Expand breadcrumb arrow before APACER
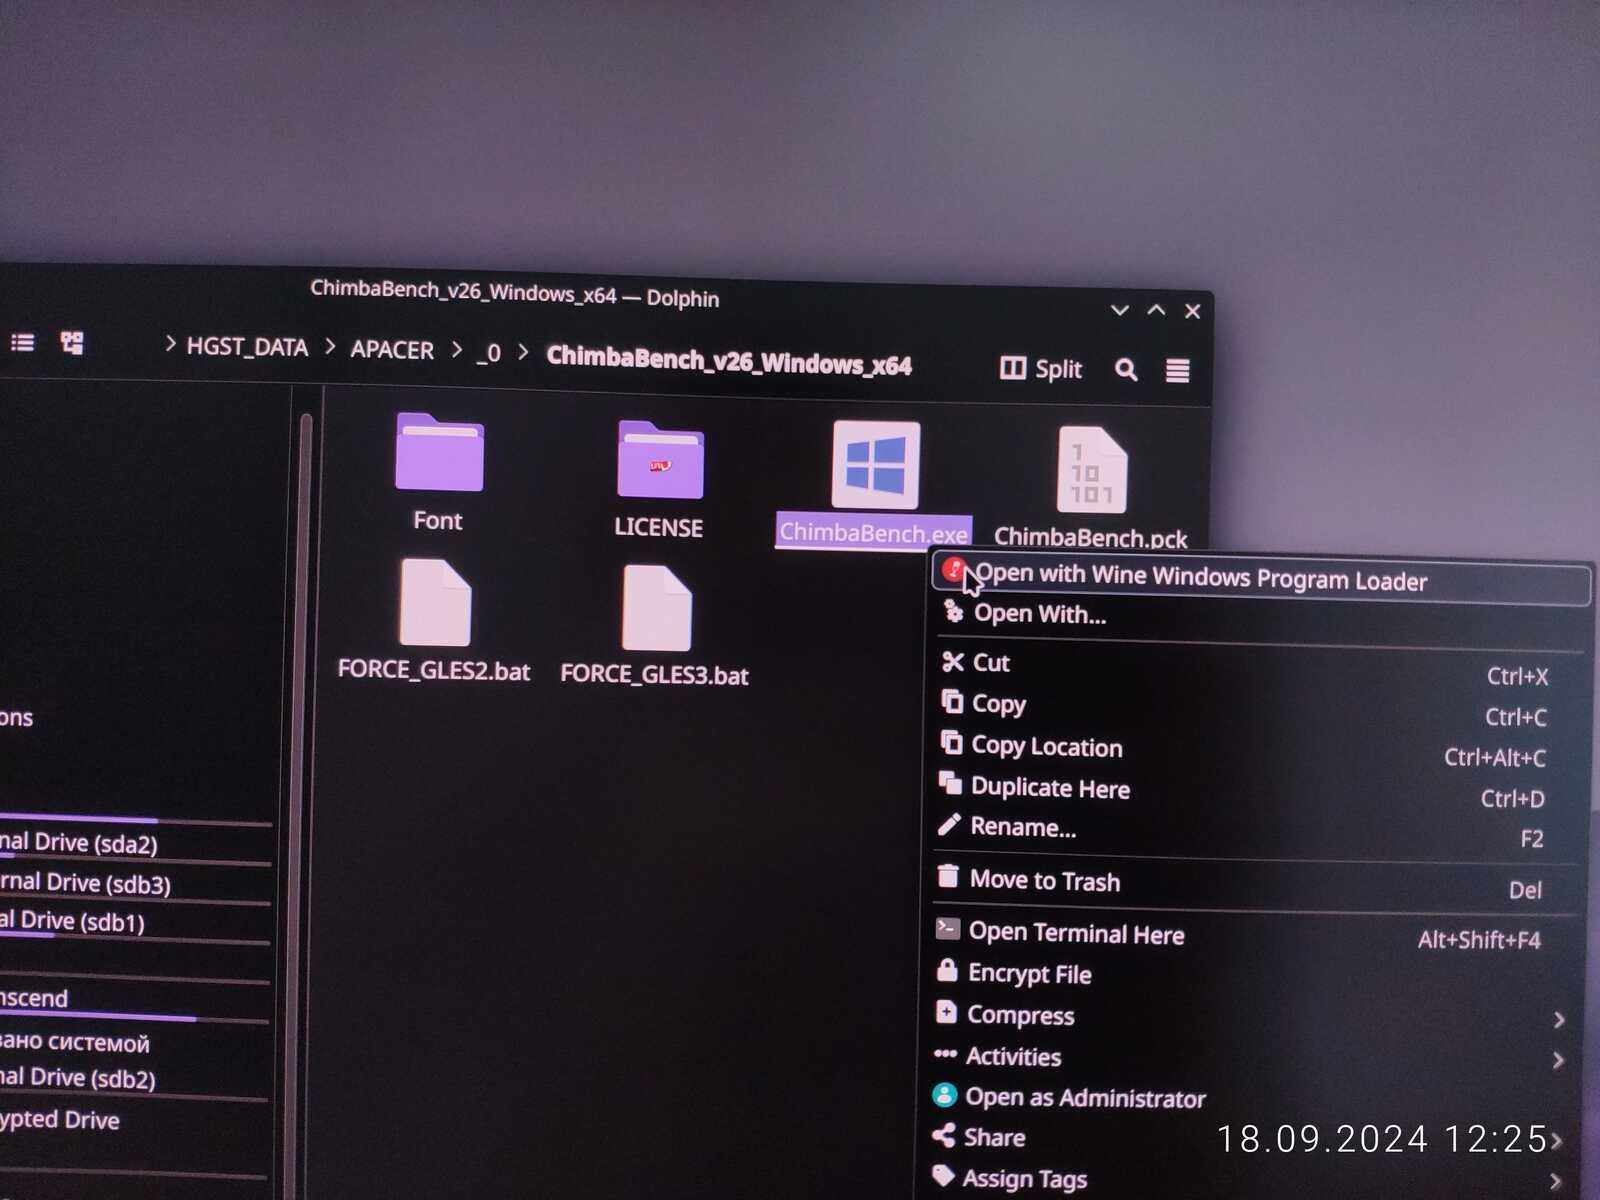 329,348
